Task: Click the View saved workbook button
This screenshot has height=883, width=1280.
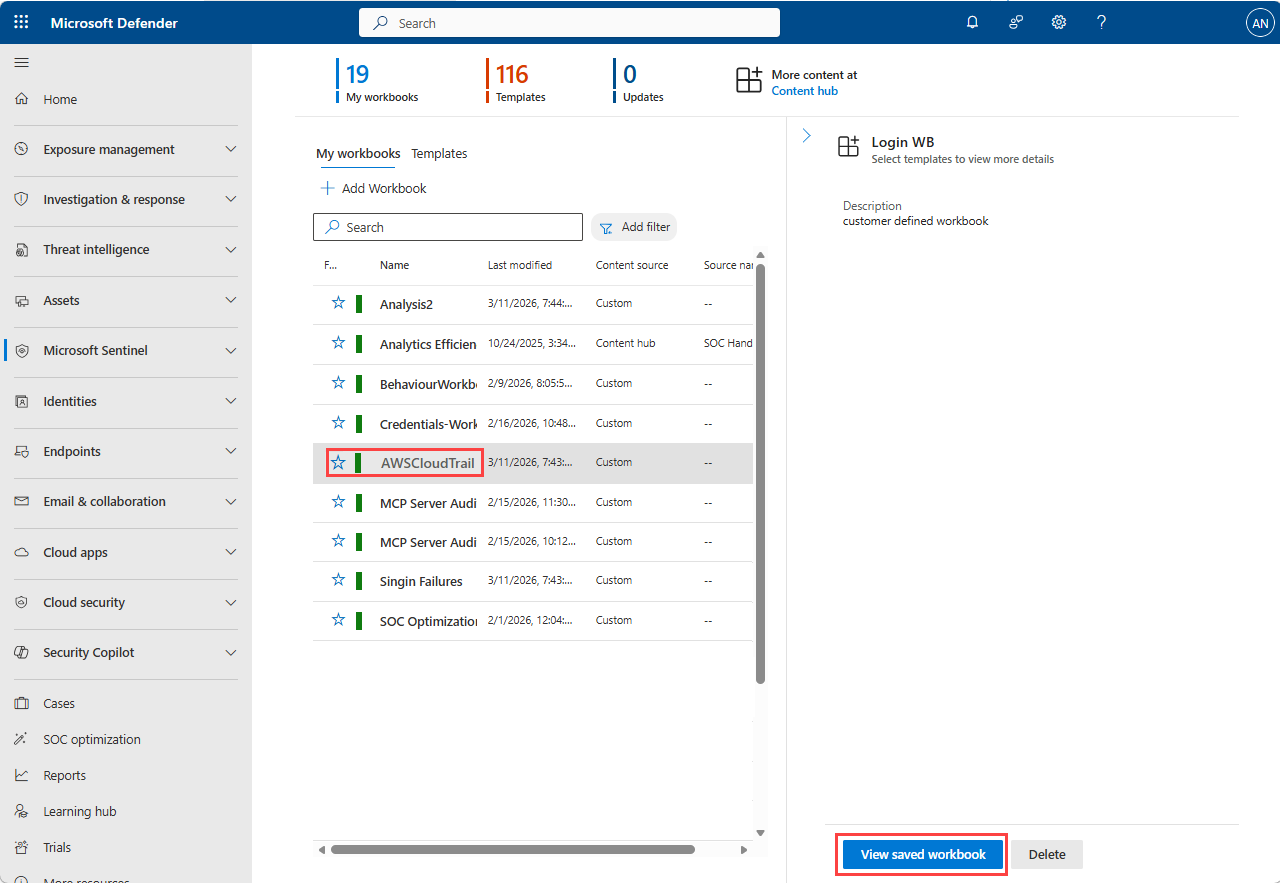Action: [x=923, y=854]
